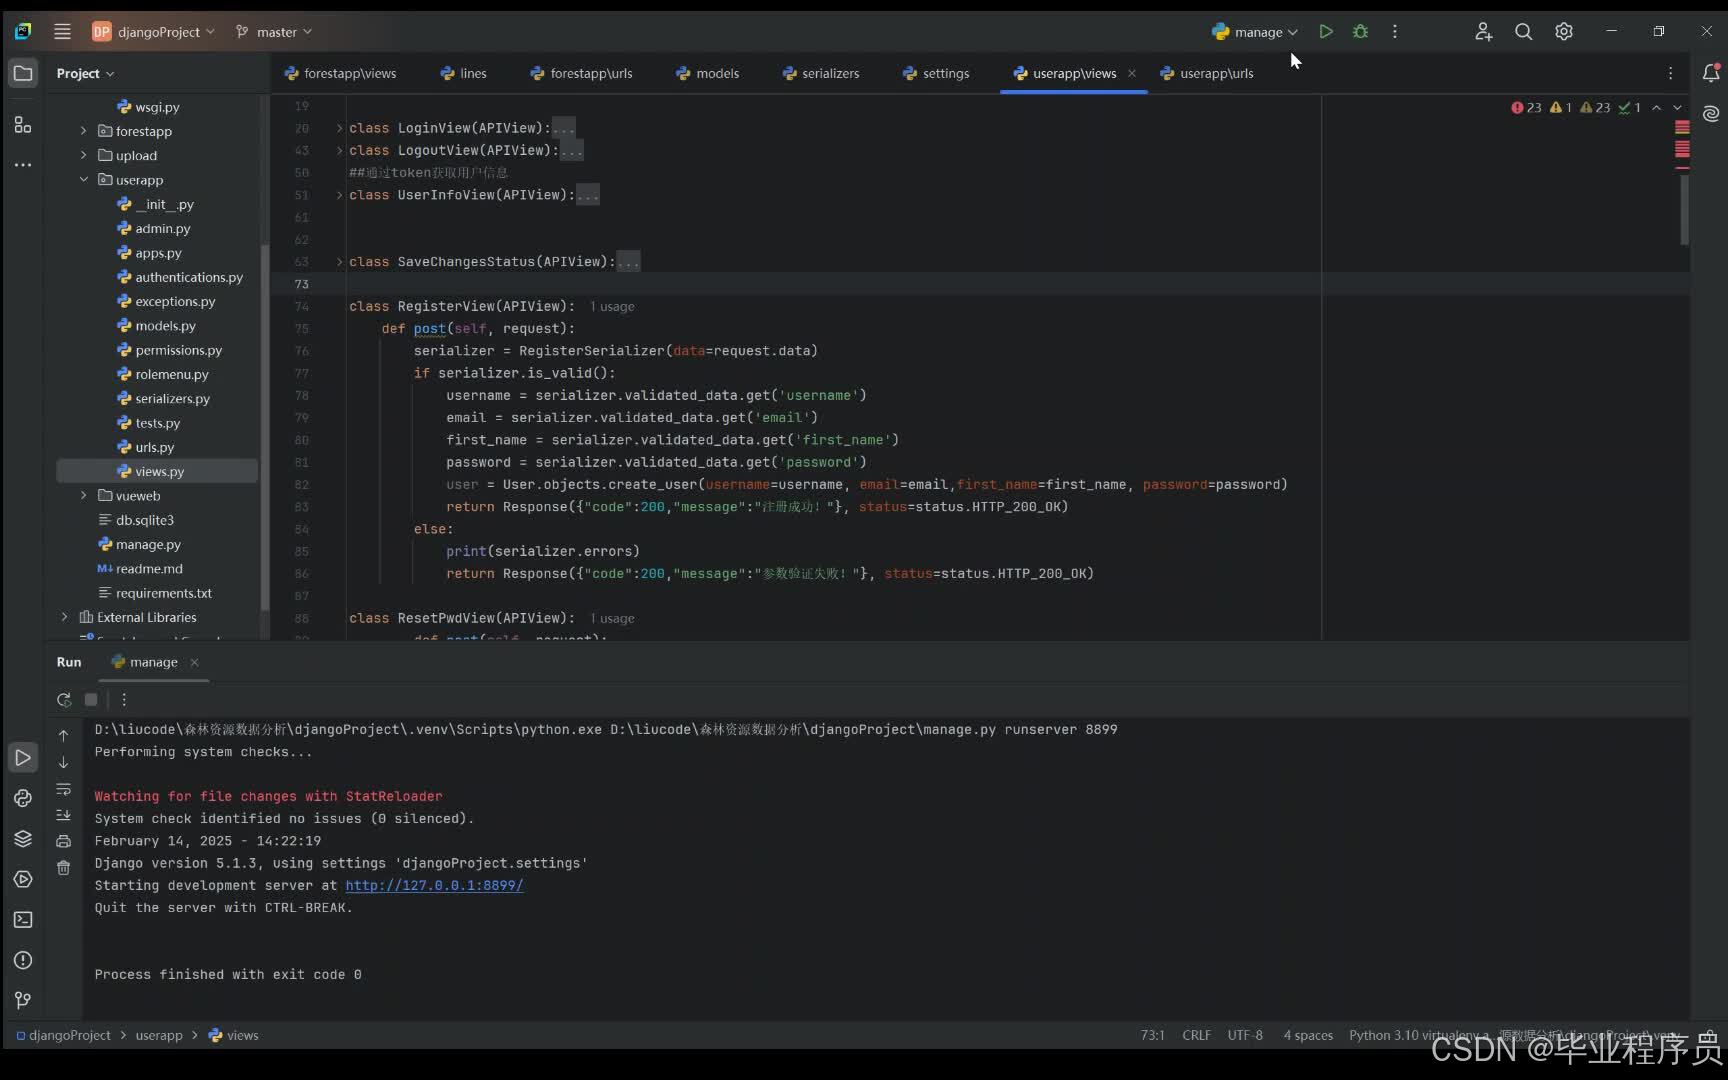Start debugging with the bug icon
Screen dimensions: 1728x1080
pos(1360,31)
